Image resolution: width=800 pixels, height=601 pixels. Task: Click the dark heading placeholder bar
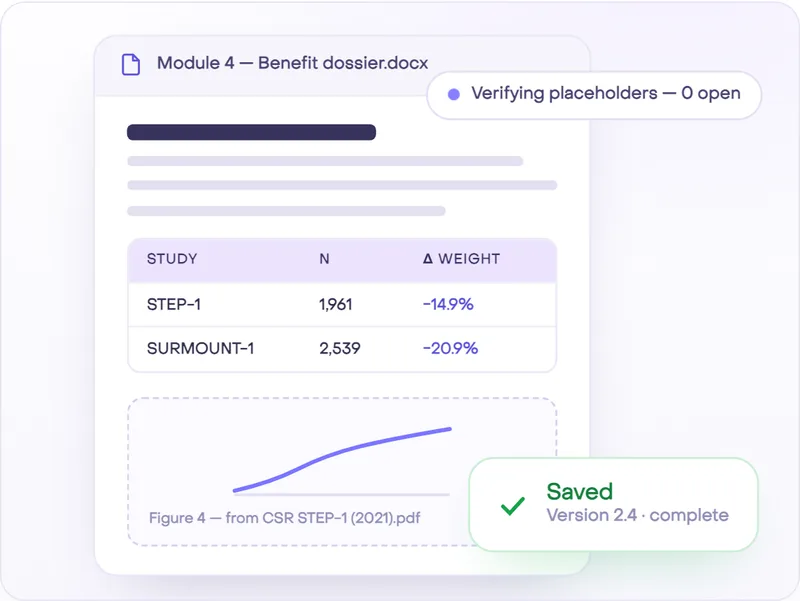[x=252, y=132]
